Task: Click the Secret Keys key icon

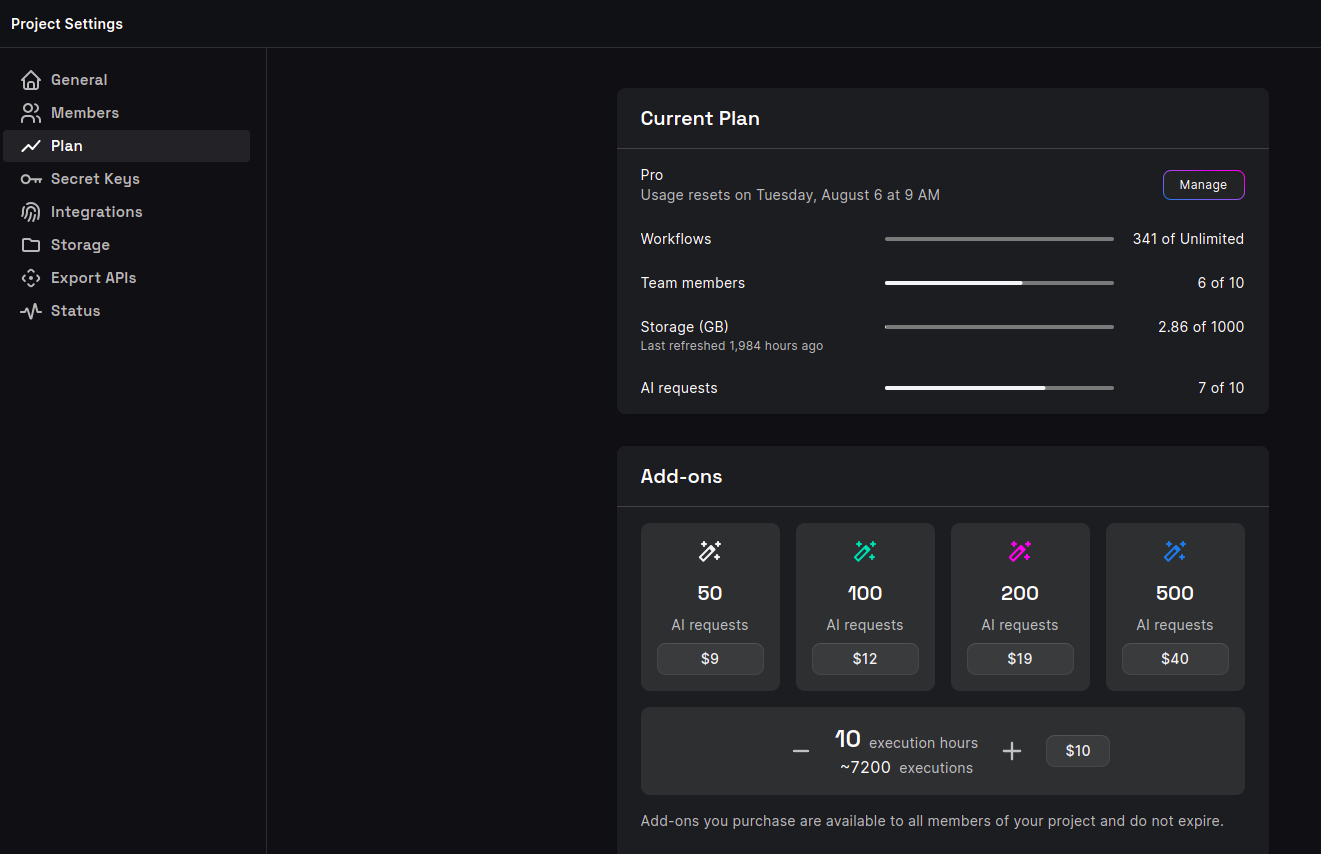Action: click(x=31, y=179)
